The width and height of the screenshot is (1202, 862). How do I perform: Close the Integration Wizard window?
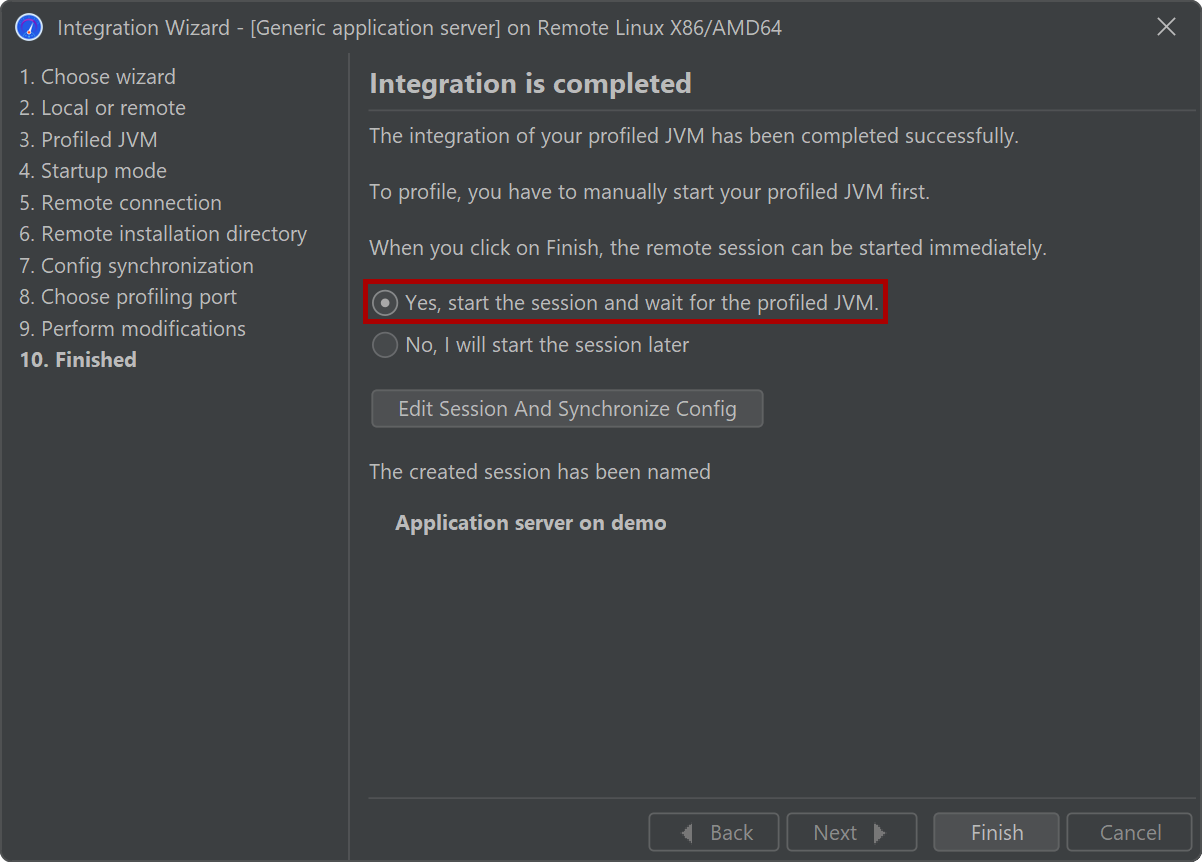(x=1166, y=28)
